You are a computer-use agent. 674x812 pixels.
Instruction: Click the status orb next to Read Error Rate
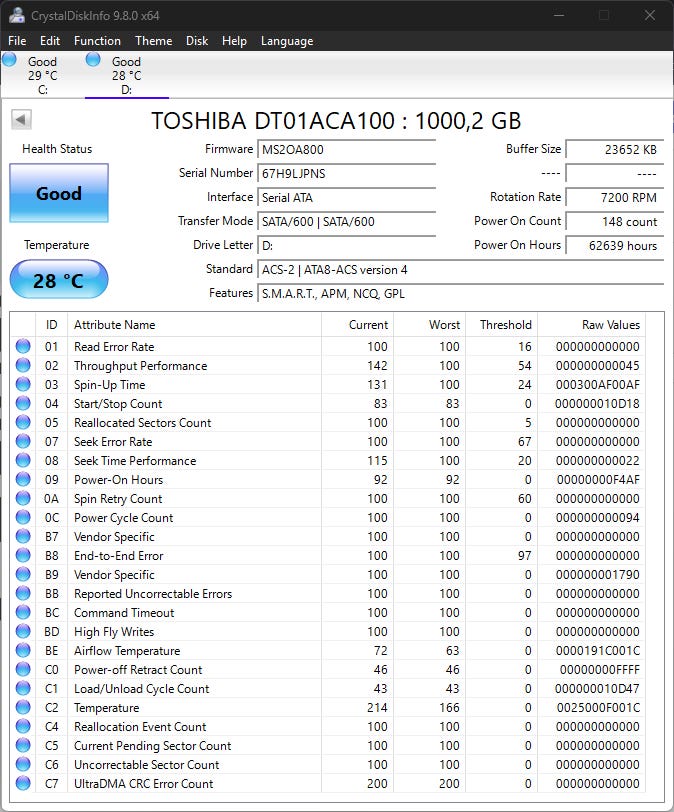23,347
